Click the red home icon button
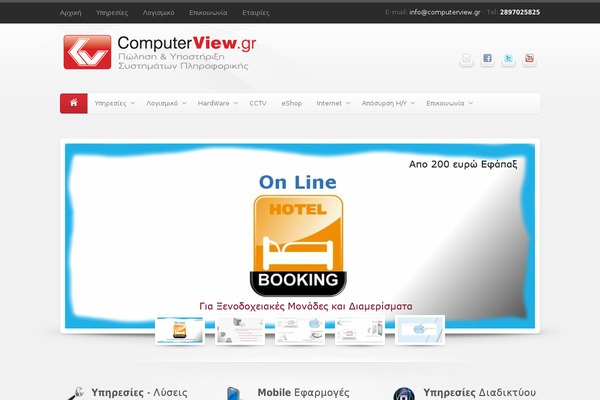Viewport: 600px width, 400px height. pos(74,103)
